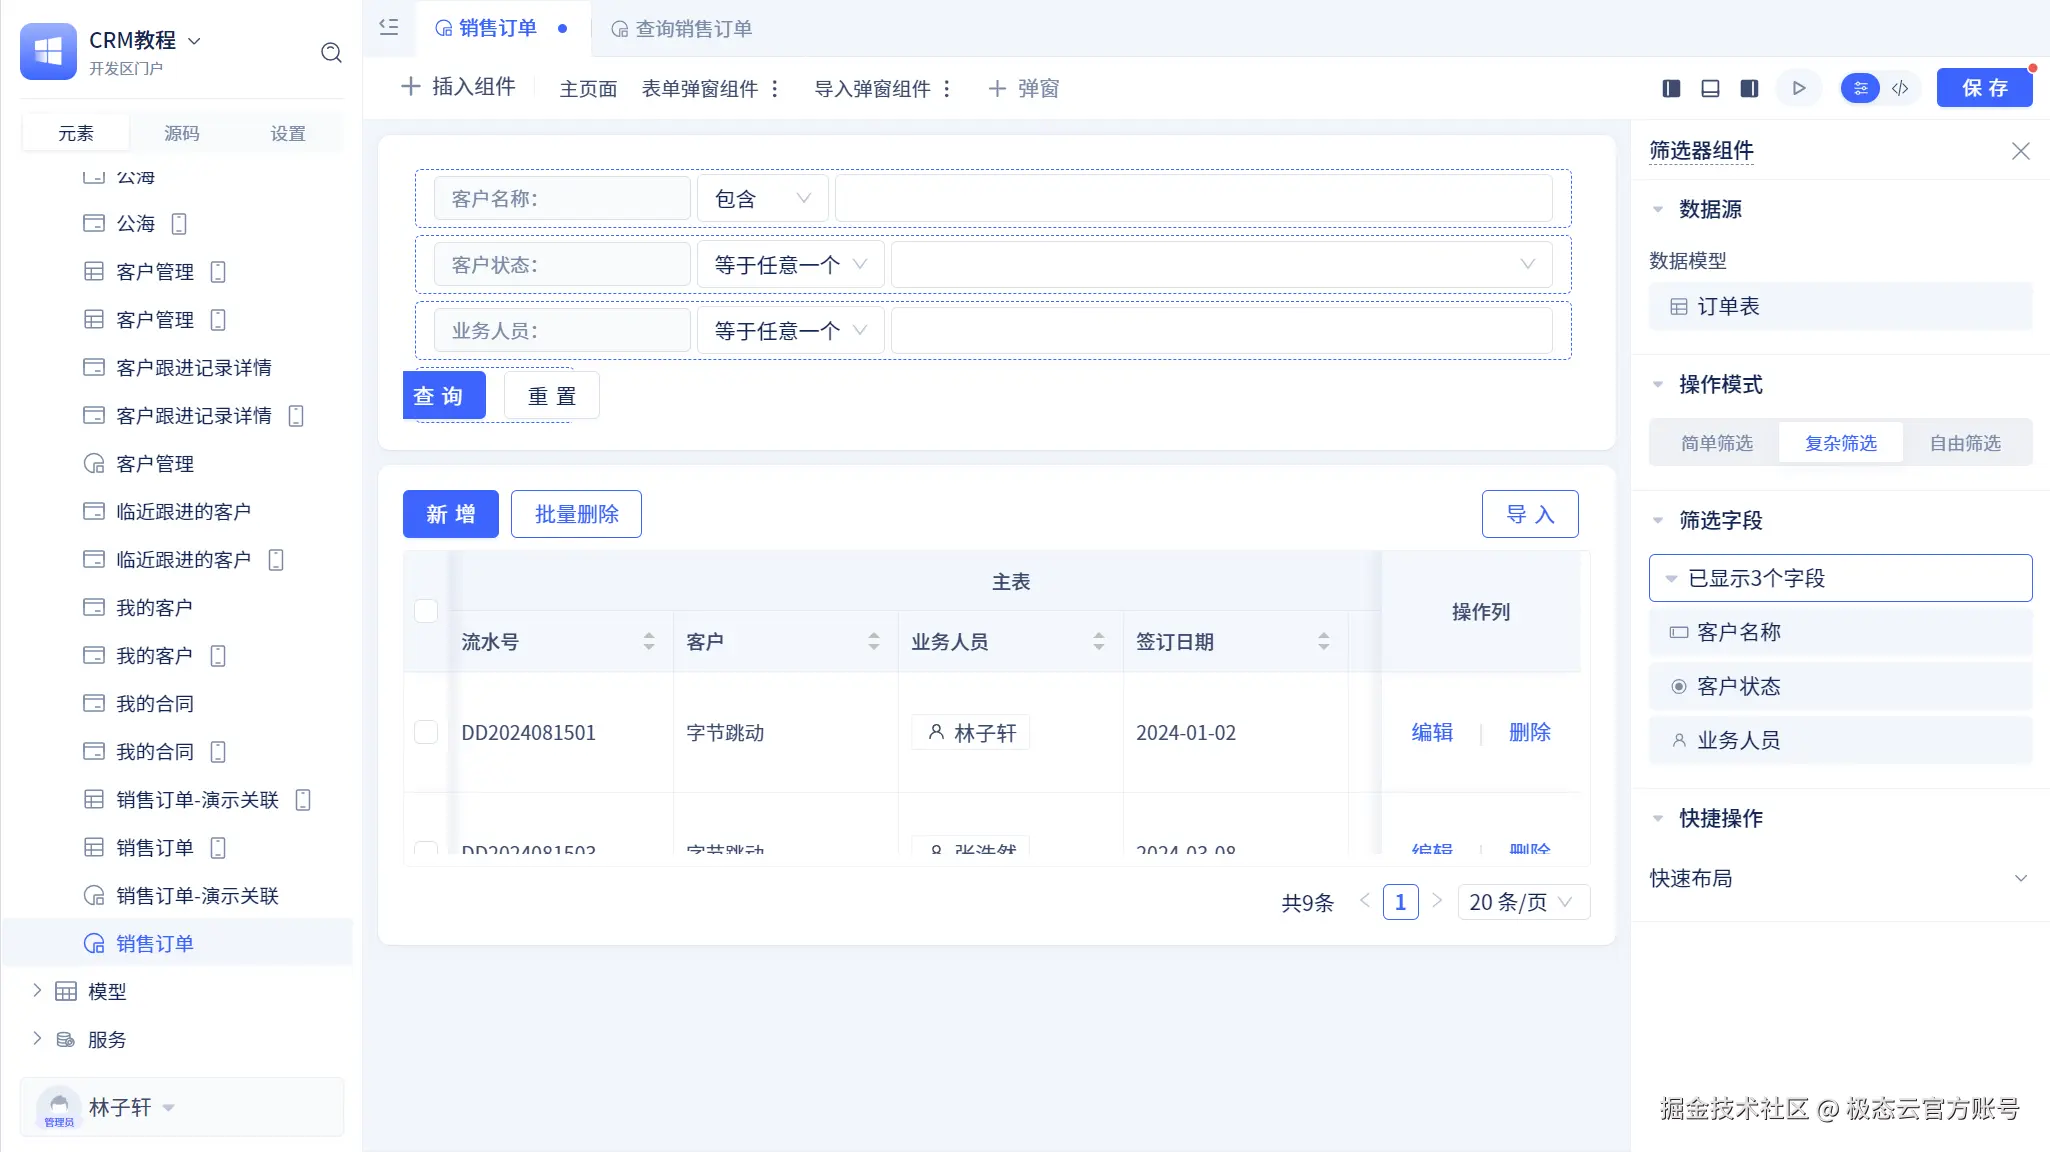Open the 表单弹窗组件 more options menu
The width and height of the screenshot is (2050, 1152).
click(775, 89)
